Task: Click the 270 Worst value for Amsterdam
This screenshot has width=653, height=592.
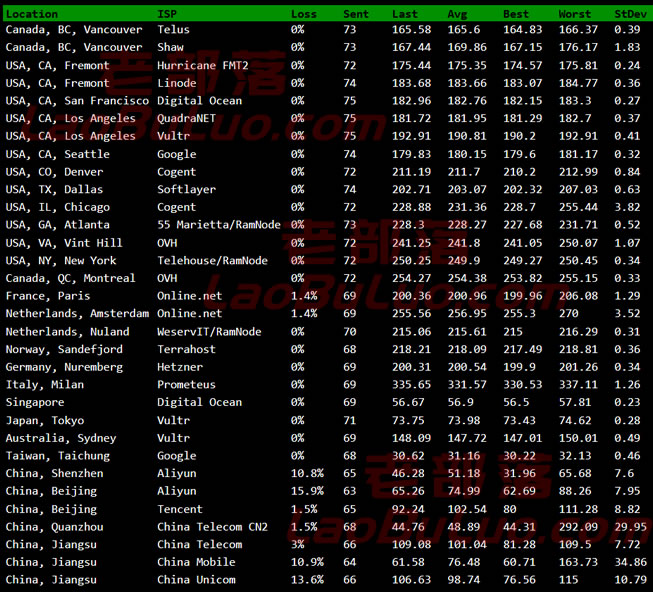Action: (x=568, y=313)
